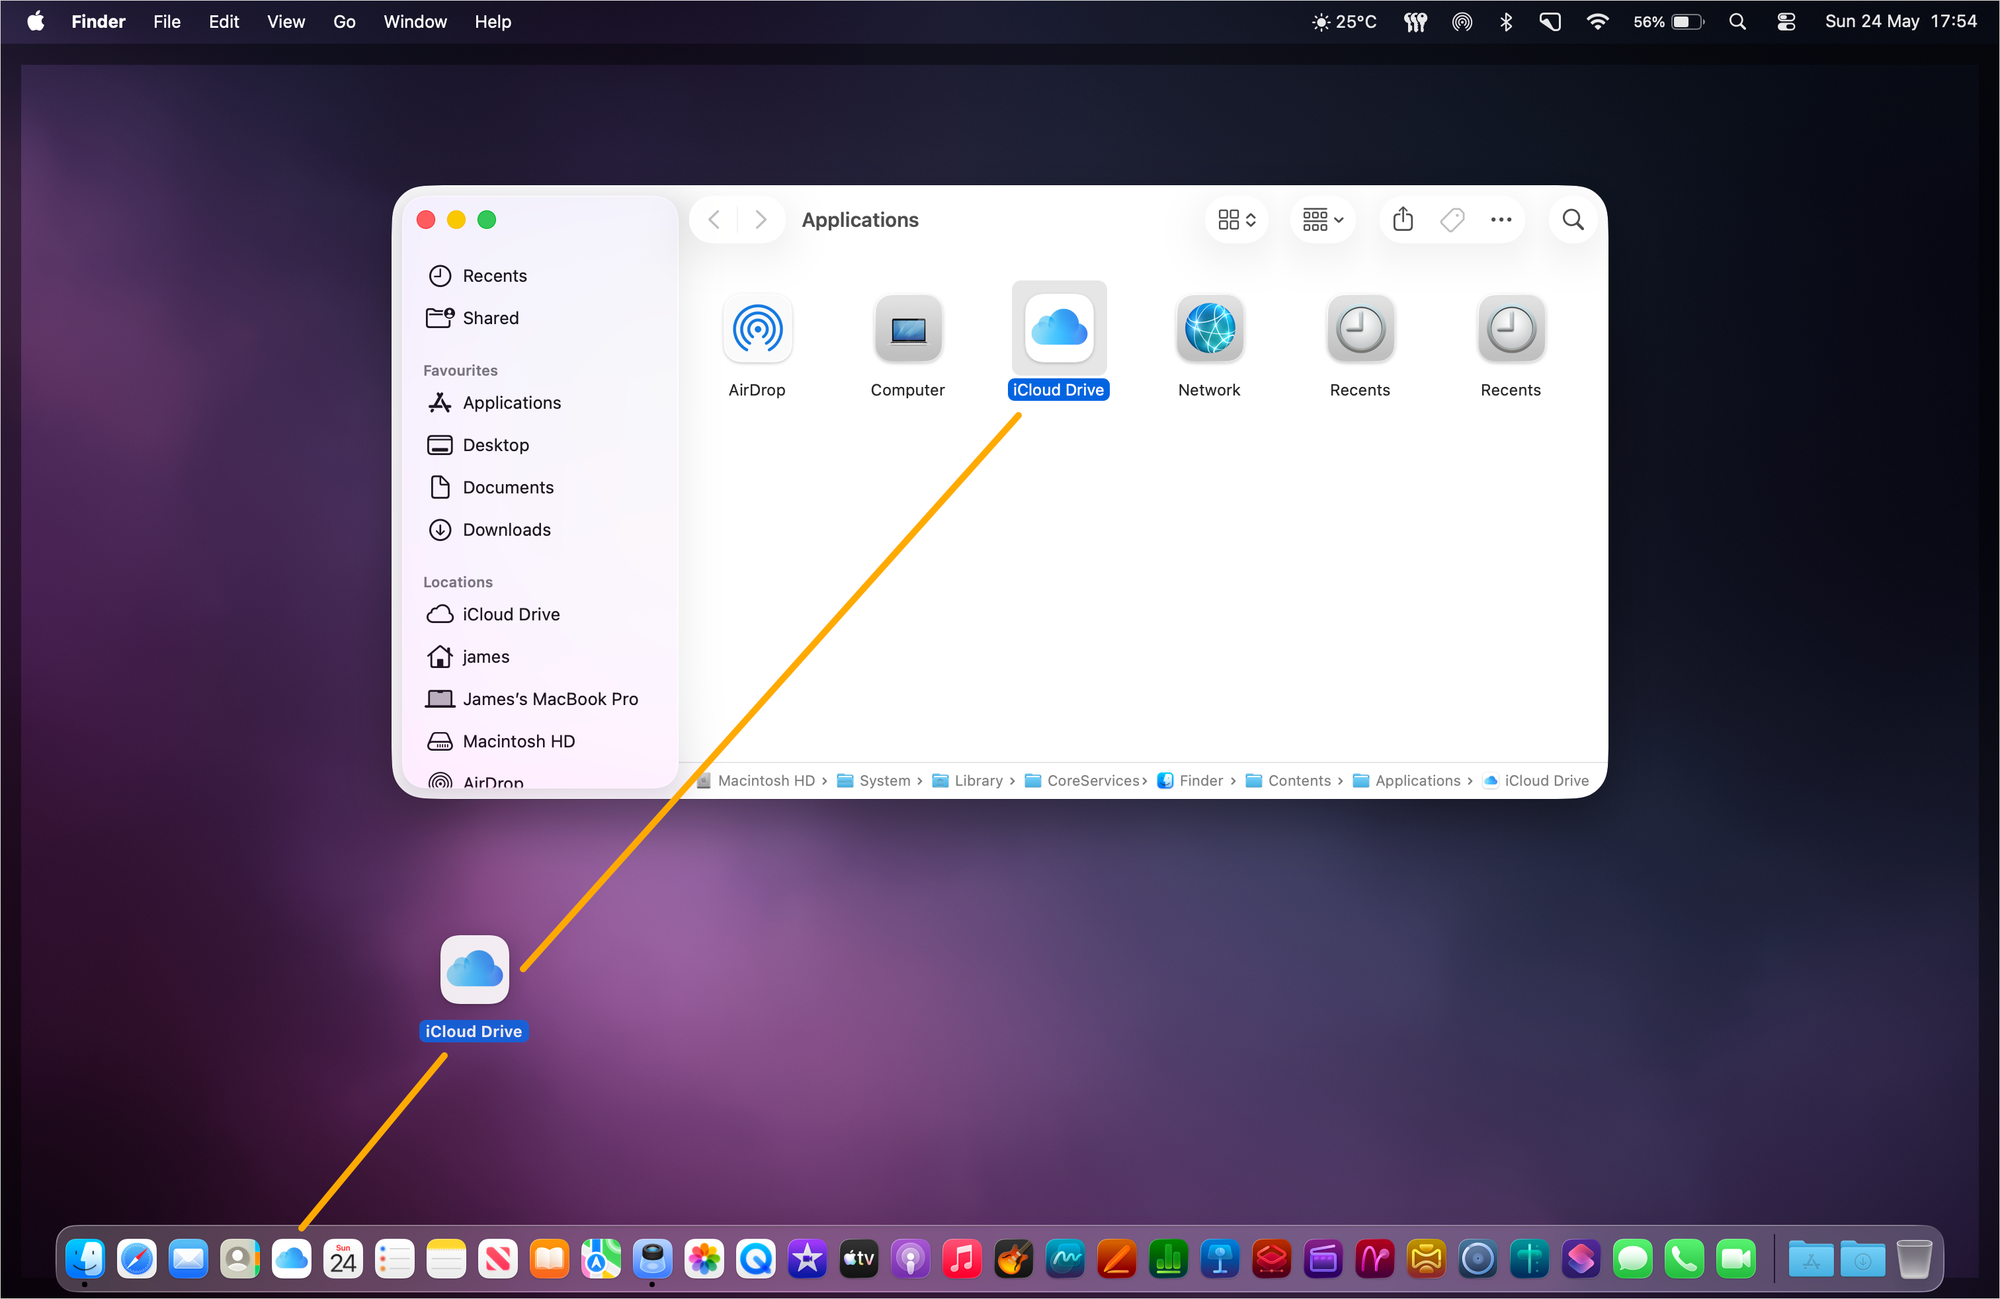
Task: Open the File menu
Action: pos(167,21)
